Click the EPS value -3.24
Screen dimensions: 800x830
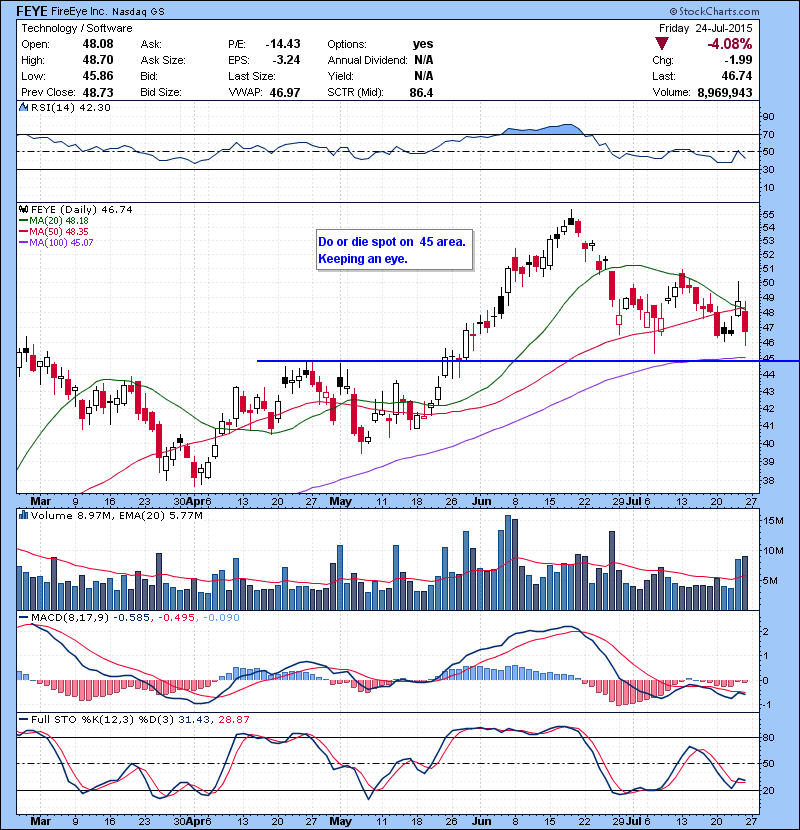click(286, 60)
